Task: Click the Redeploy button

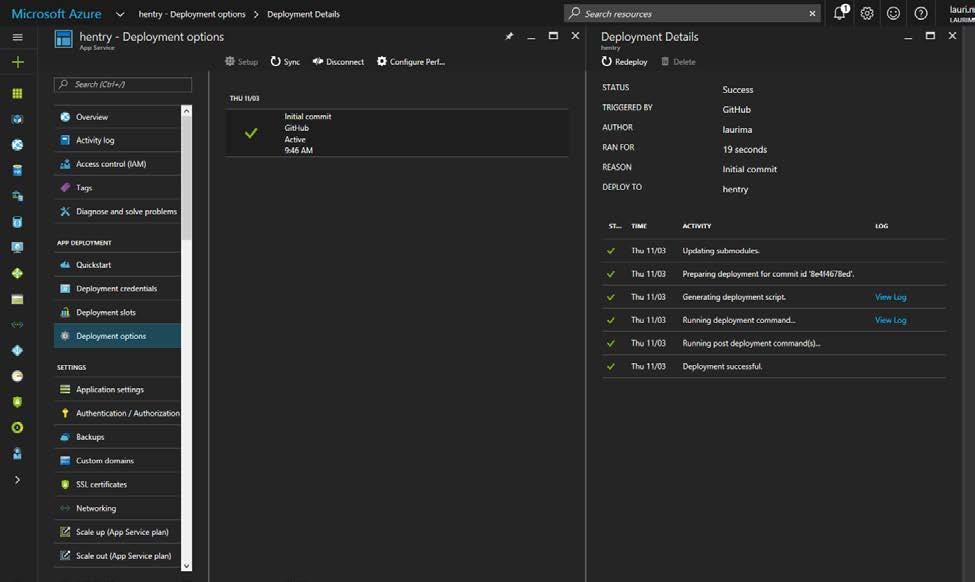Action: point(625,62)
